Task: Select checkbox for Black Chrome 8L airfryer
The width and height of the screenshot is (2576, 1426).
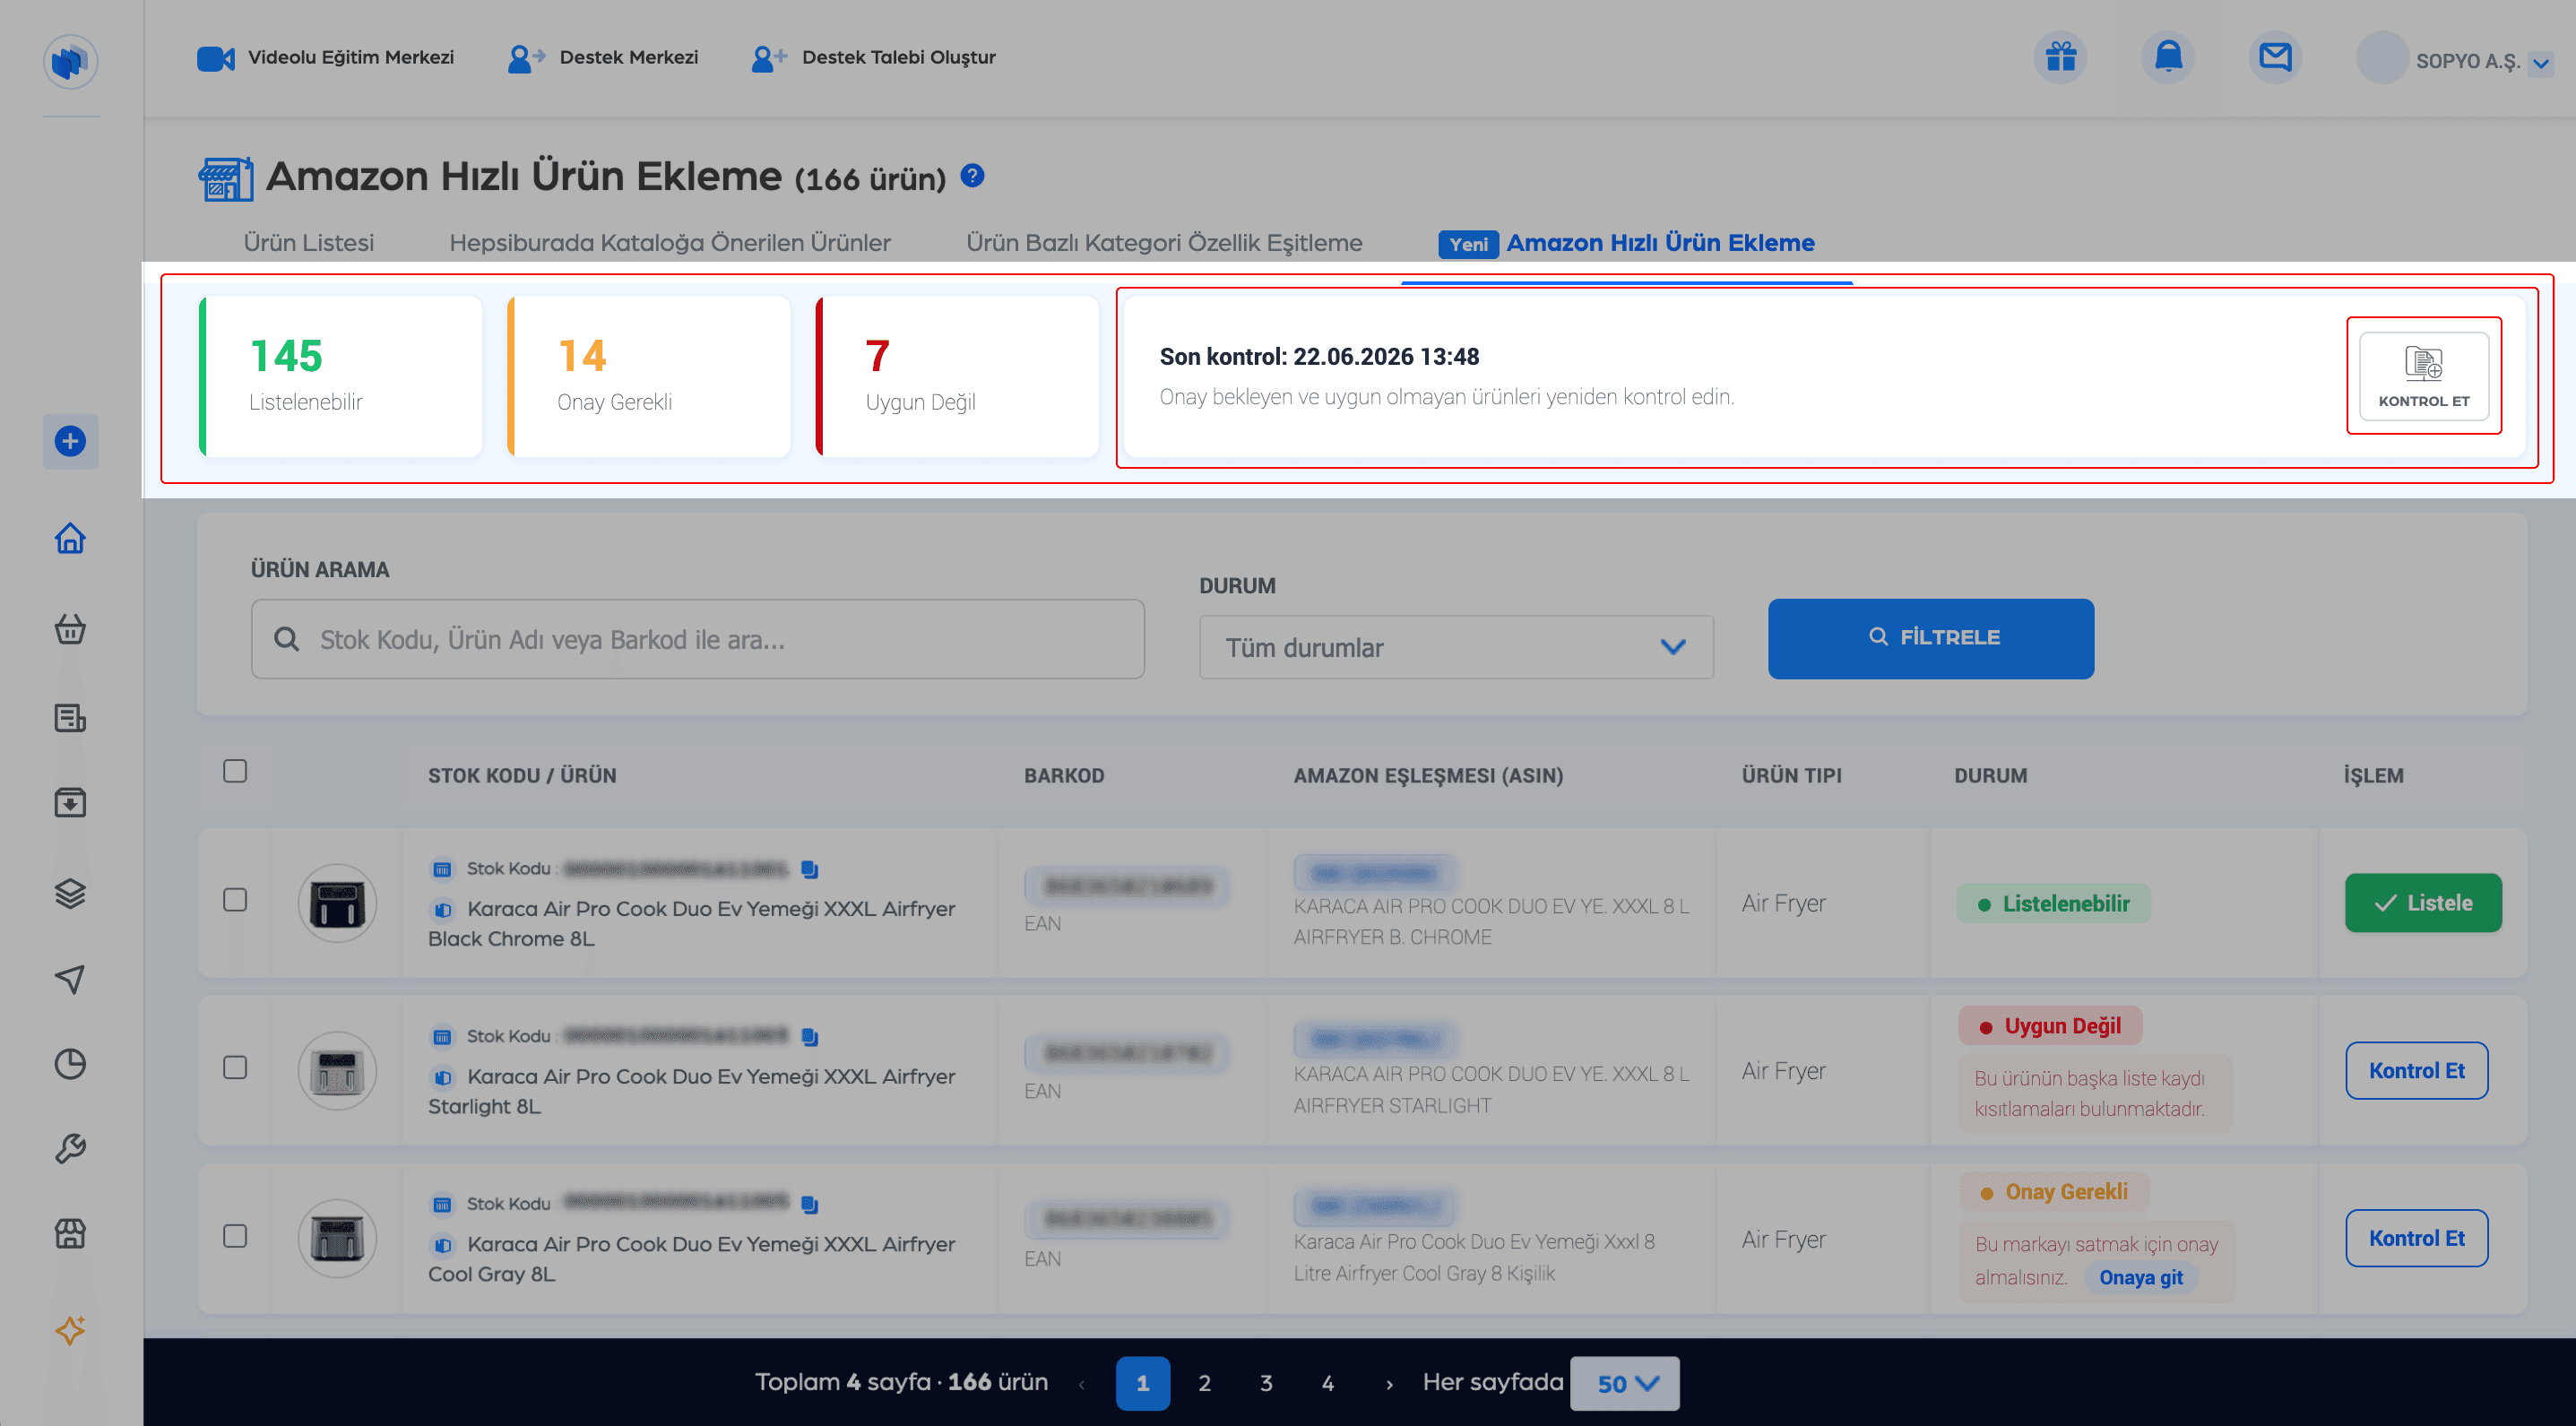Action: [235, 900]
